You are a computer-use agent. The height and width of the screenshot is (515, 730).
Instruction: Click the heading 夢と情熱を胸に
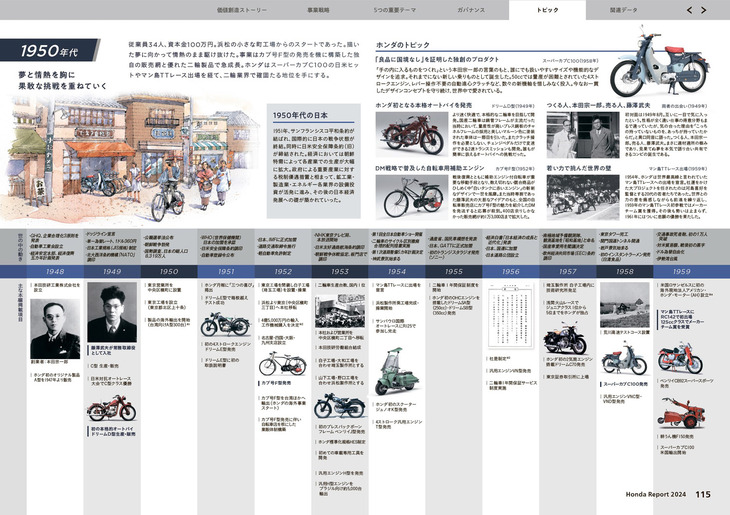[x=47, y=75]
